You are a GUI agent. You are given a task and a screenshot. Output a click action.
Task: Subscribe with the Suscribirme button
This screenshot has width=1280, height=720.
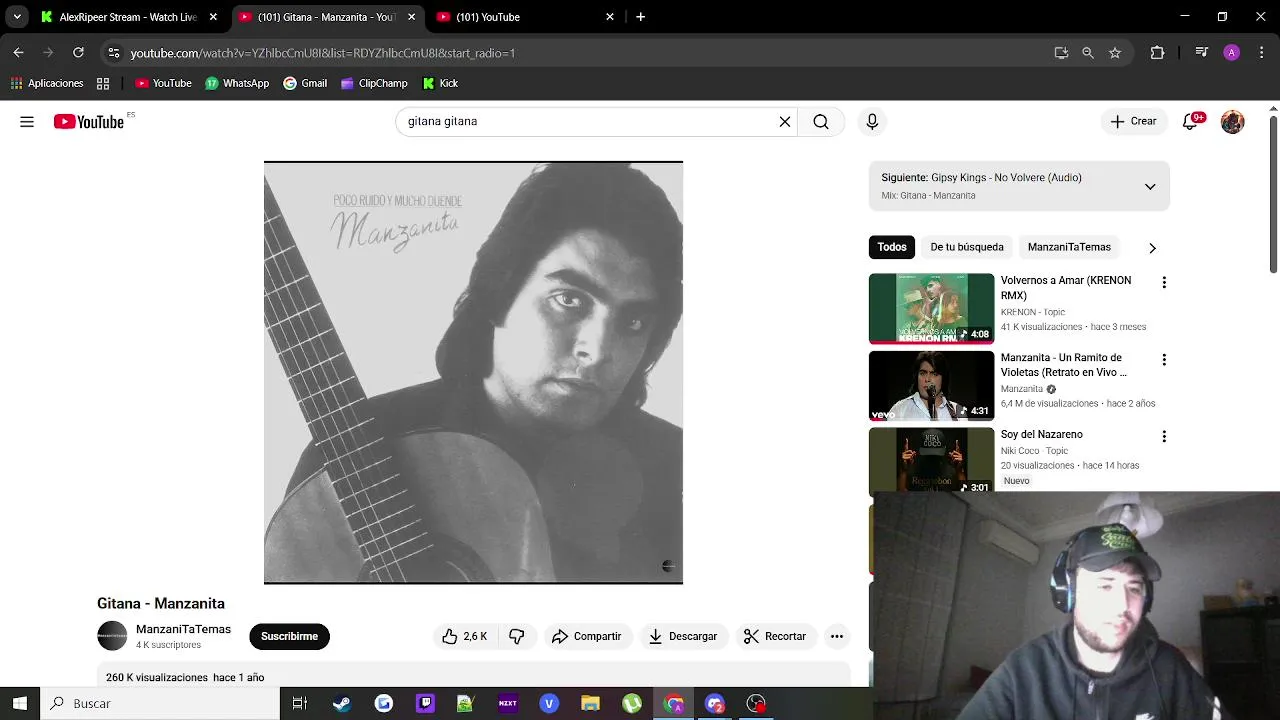289,636
